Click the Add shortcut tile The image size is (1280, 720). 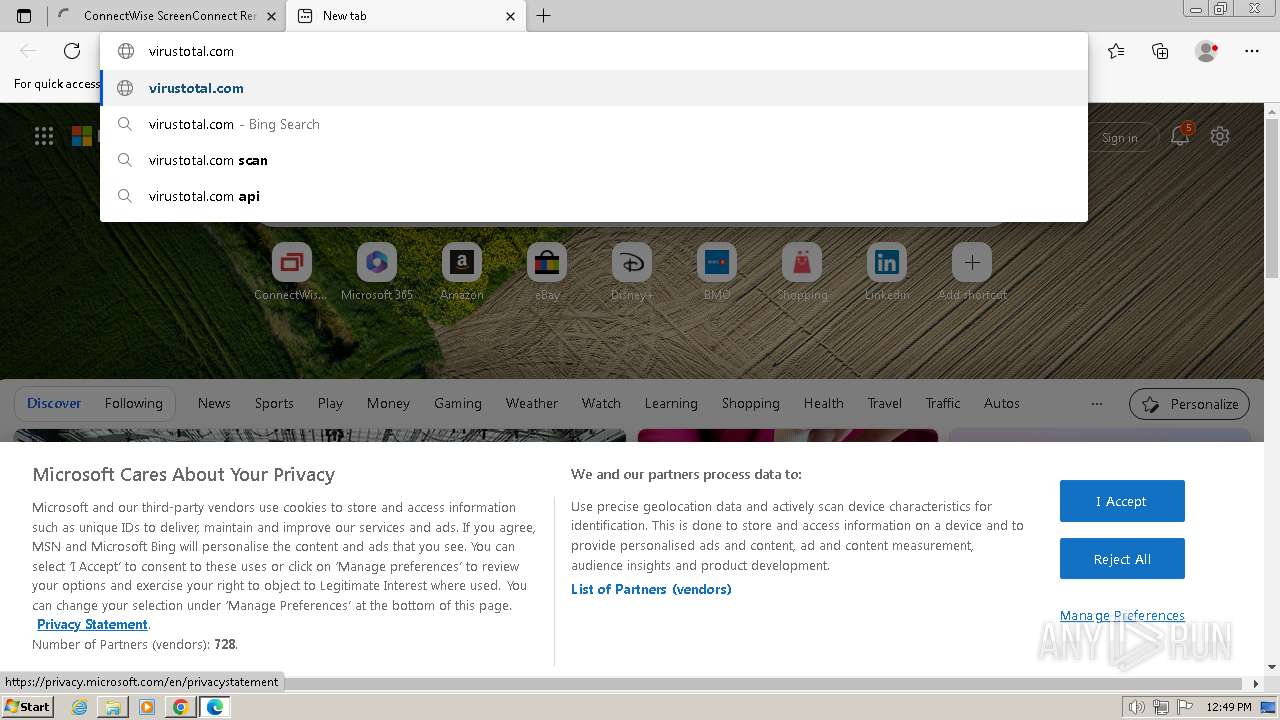[972, 272]
